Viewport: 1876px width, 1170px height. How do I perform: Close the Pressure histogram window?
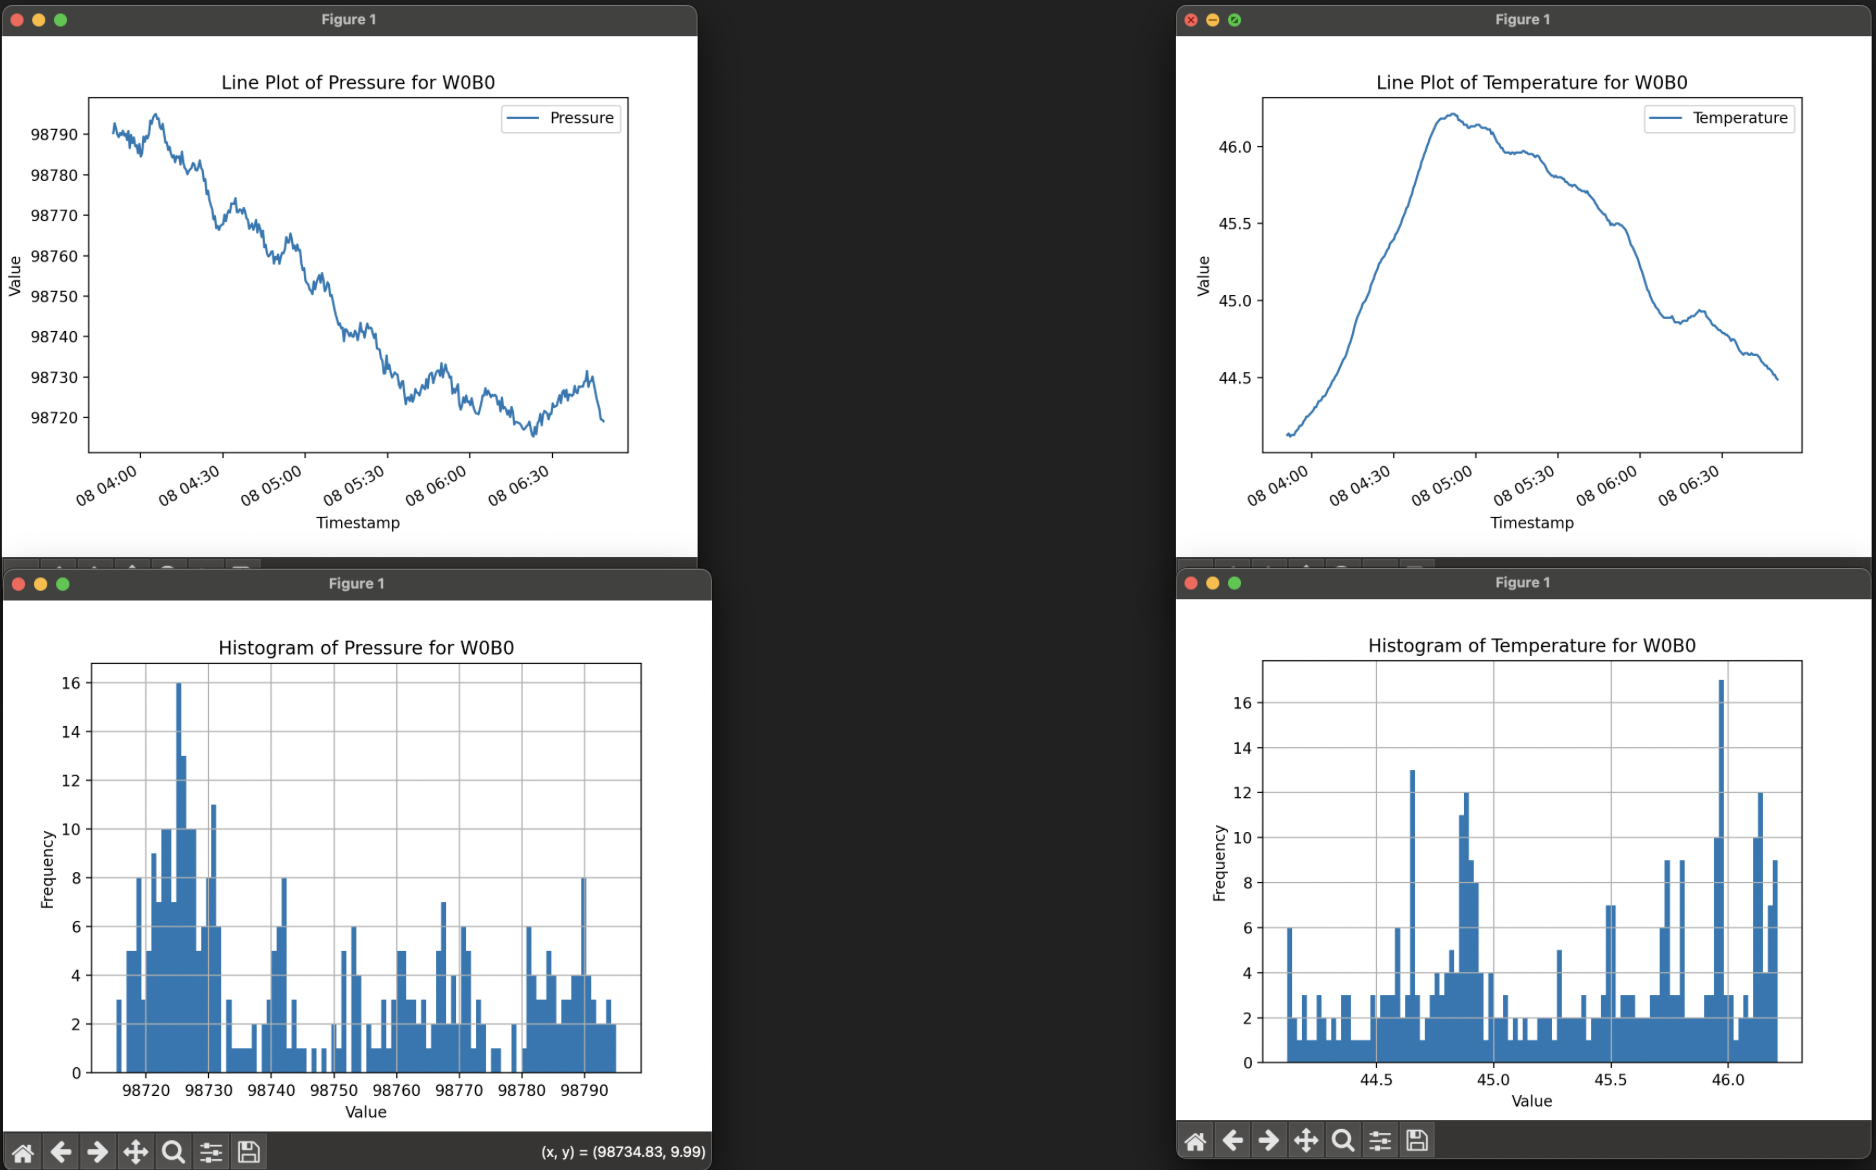click(18, 584)
